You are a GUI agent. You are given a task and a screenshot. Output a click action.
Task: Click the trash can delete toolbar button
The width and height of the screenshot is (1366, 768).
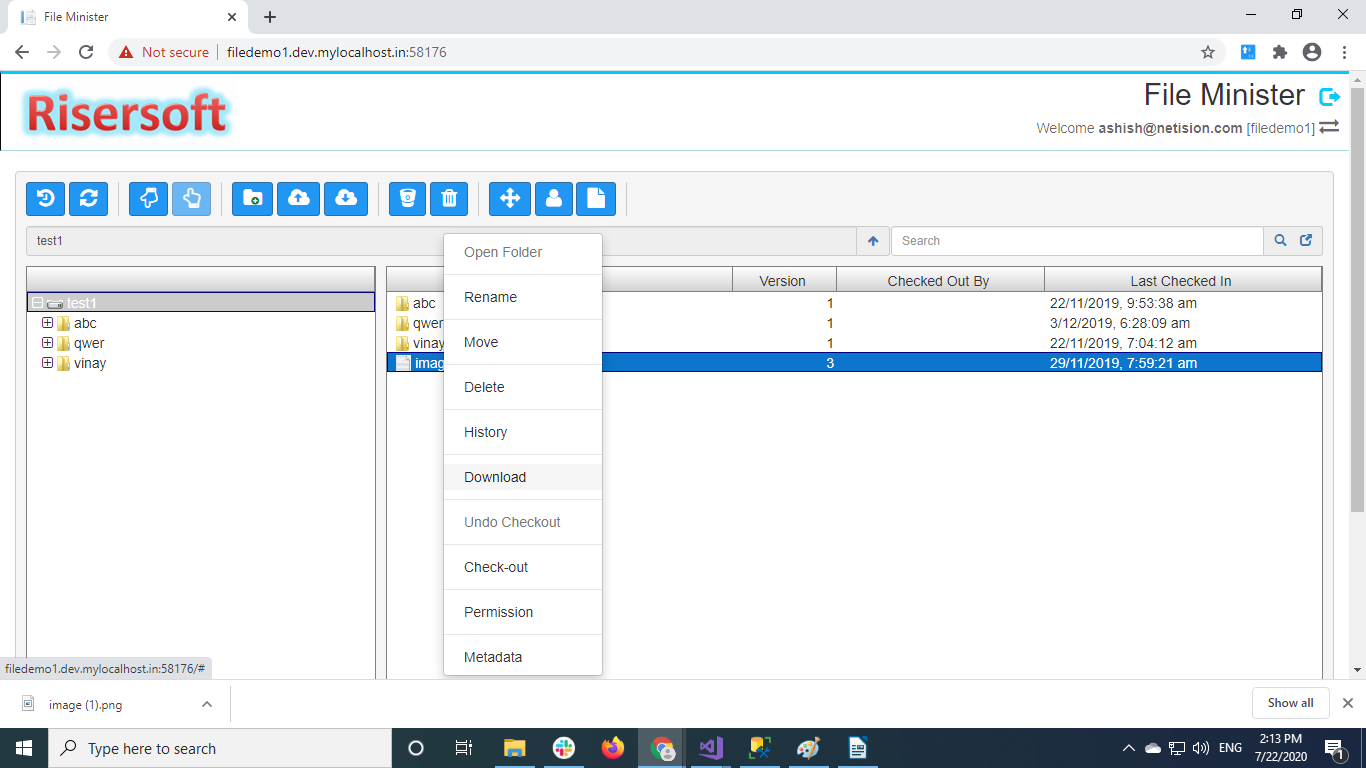click(449, 199)
